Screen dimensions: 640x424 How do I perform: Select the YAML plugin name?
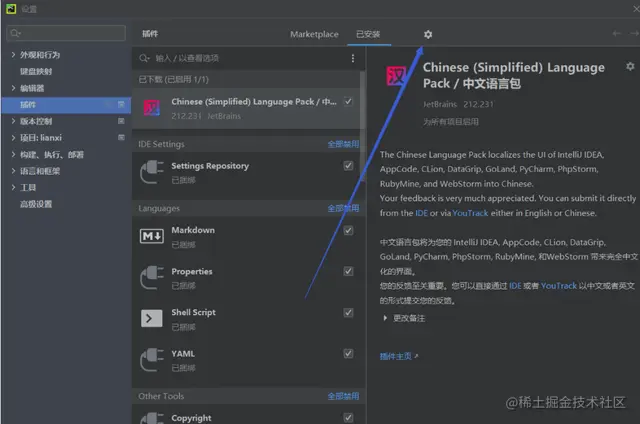(x=183, y=353)
